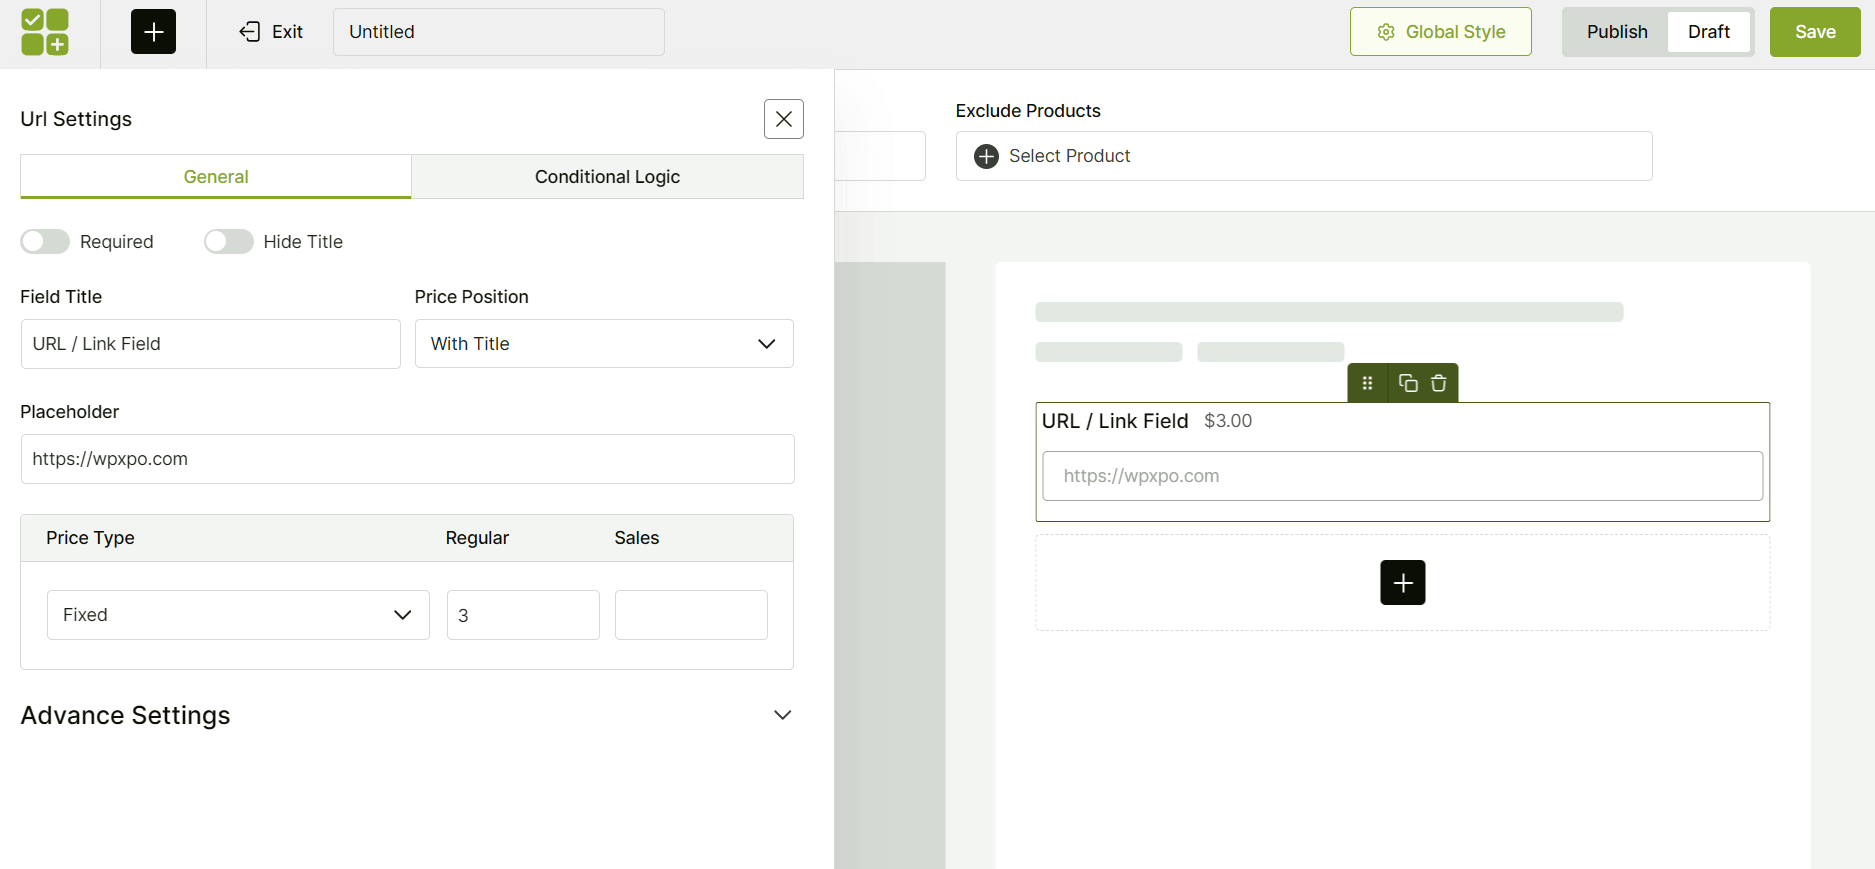Click the Sales price input
Viewport: 1875px width, 869px height.
[x=691, y=615]
